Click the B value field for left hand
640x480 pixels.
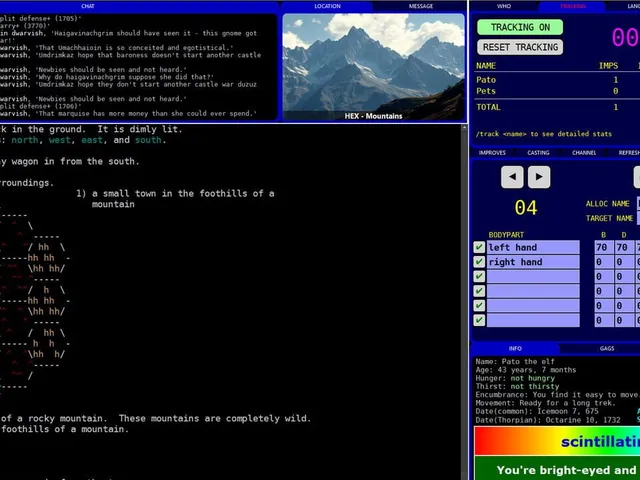coord(604,247)
